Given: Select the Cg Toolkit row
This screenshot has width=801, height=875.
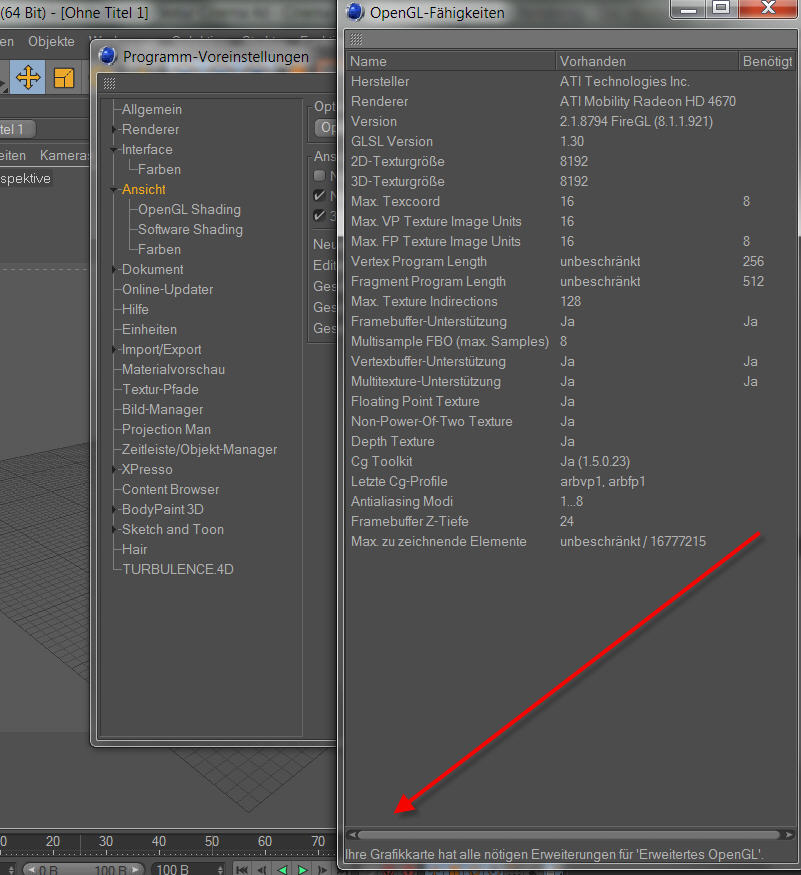Looking at the screenshot, I should (571, 461).
